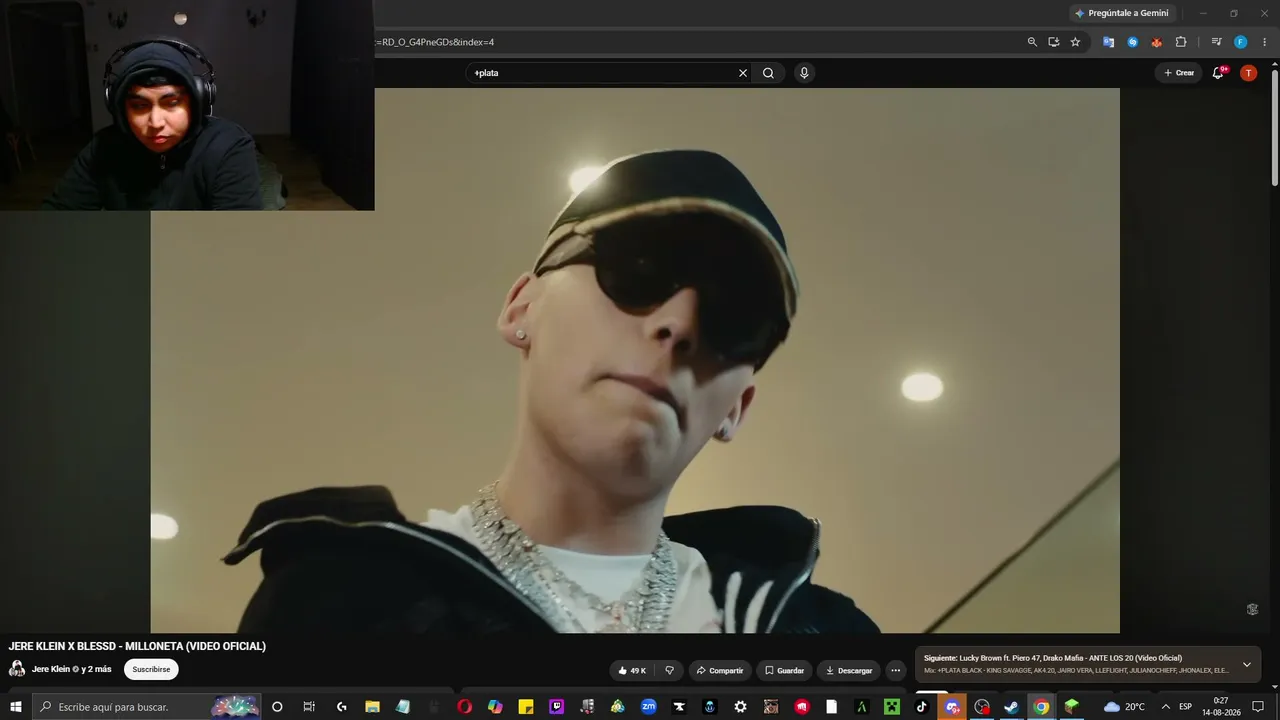Image resolution: width=1280 pixels, height=720 pixels.
Task: Subscribe with the Suscribirse button
Action: tap(151, 669)
